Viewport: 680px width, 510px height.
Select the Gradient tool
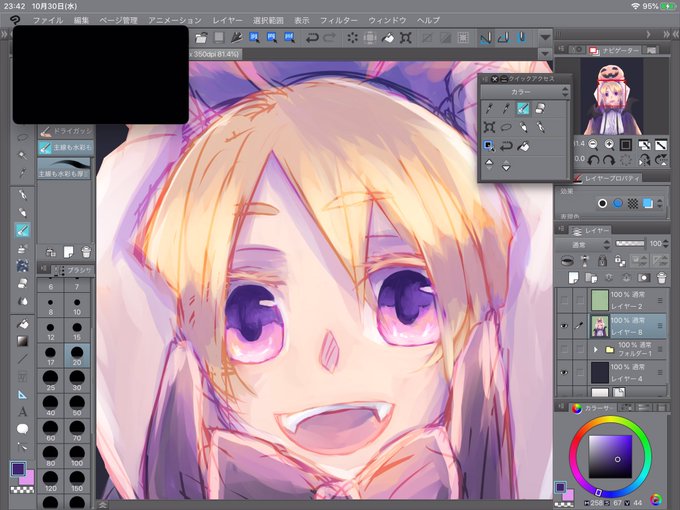pyautogui.click(x=23, y=341)
